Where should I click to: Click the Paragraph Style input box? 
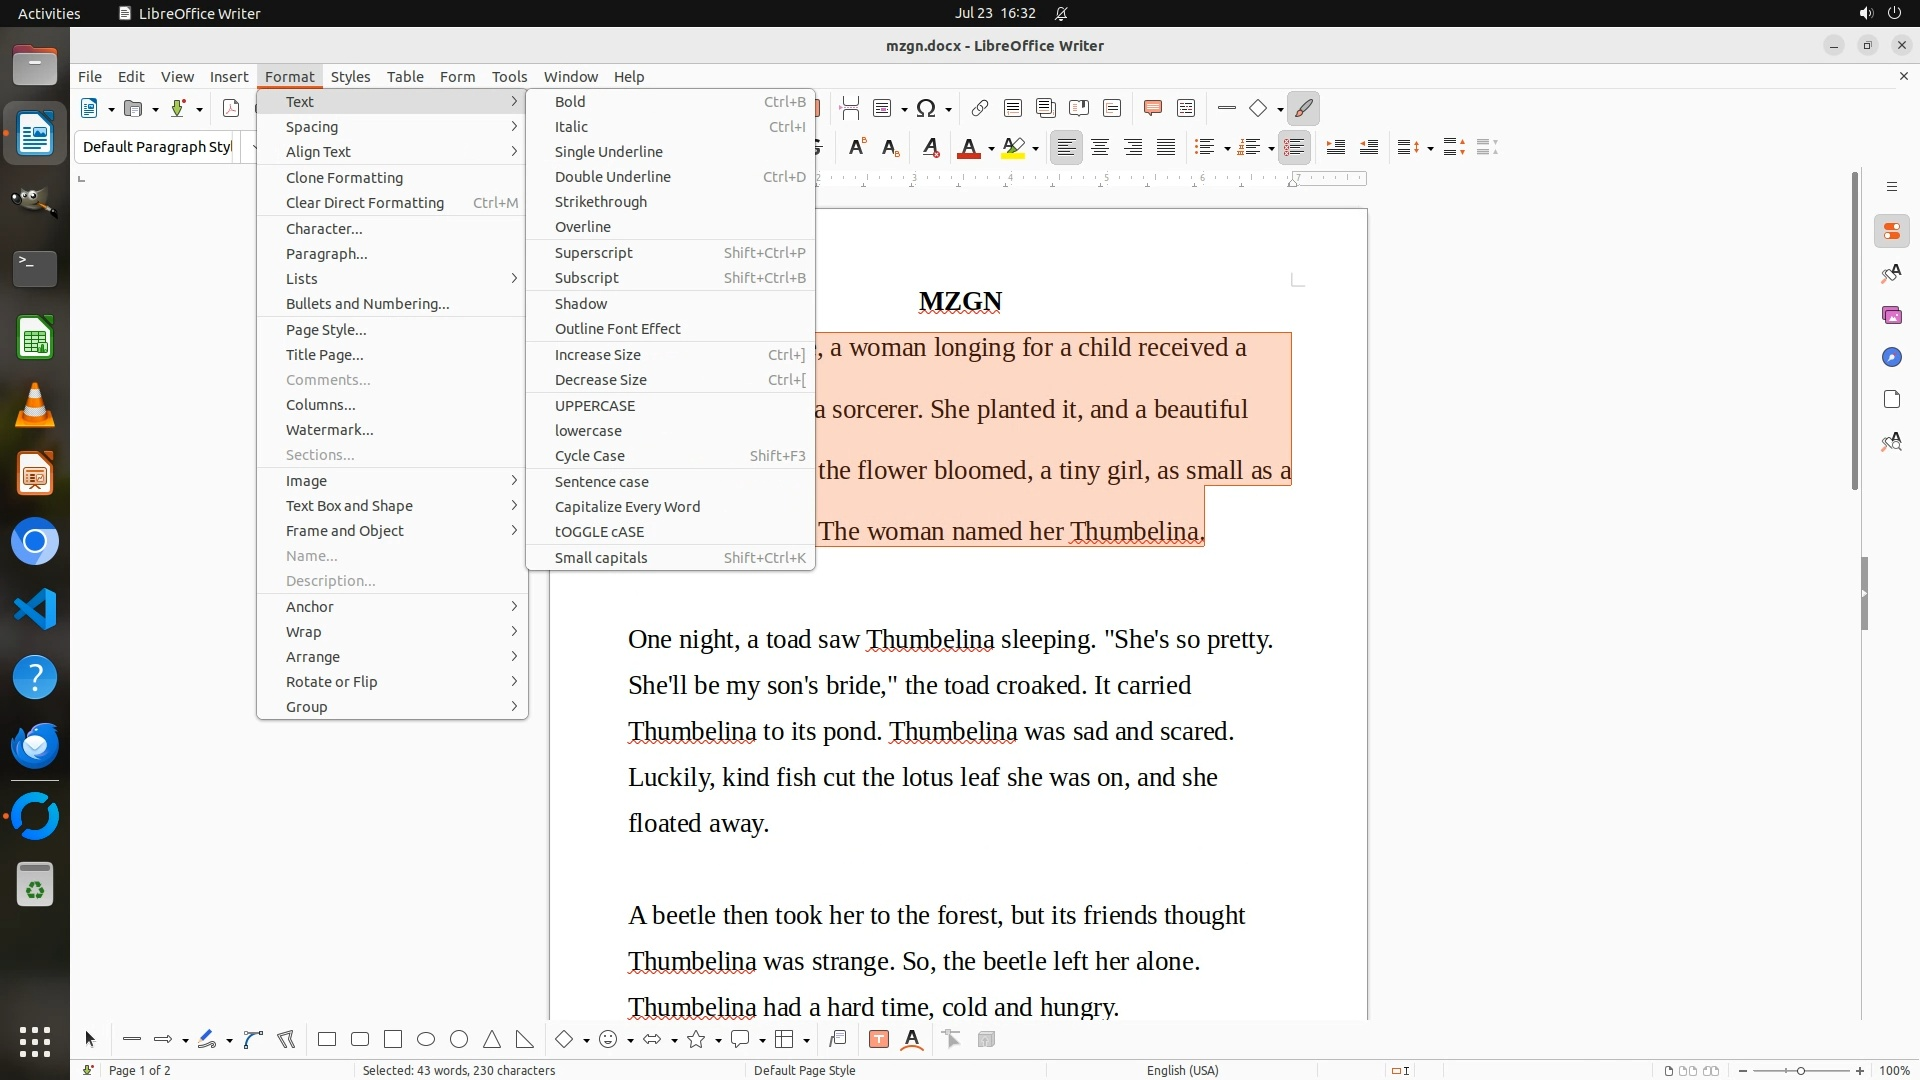(x=157, y=147)
